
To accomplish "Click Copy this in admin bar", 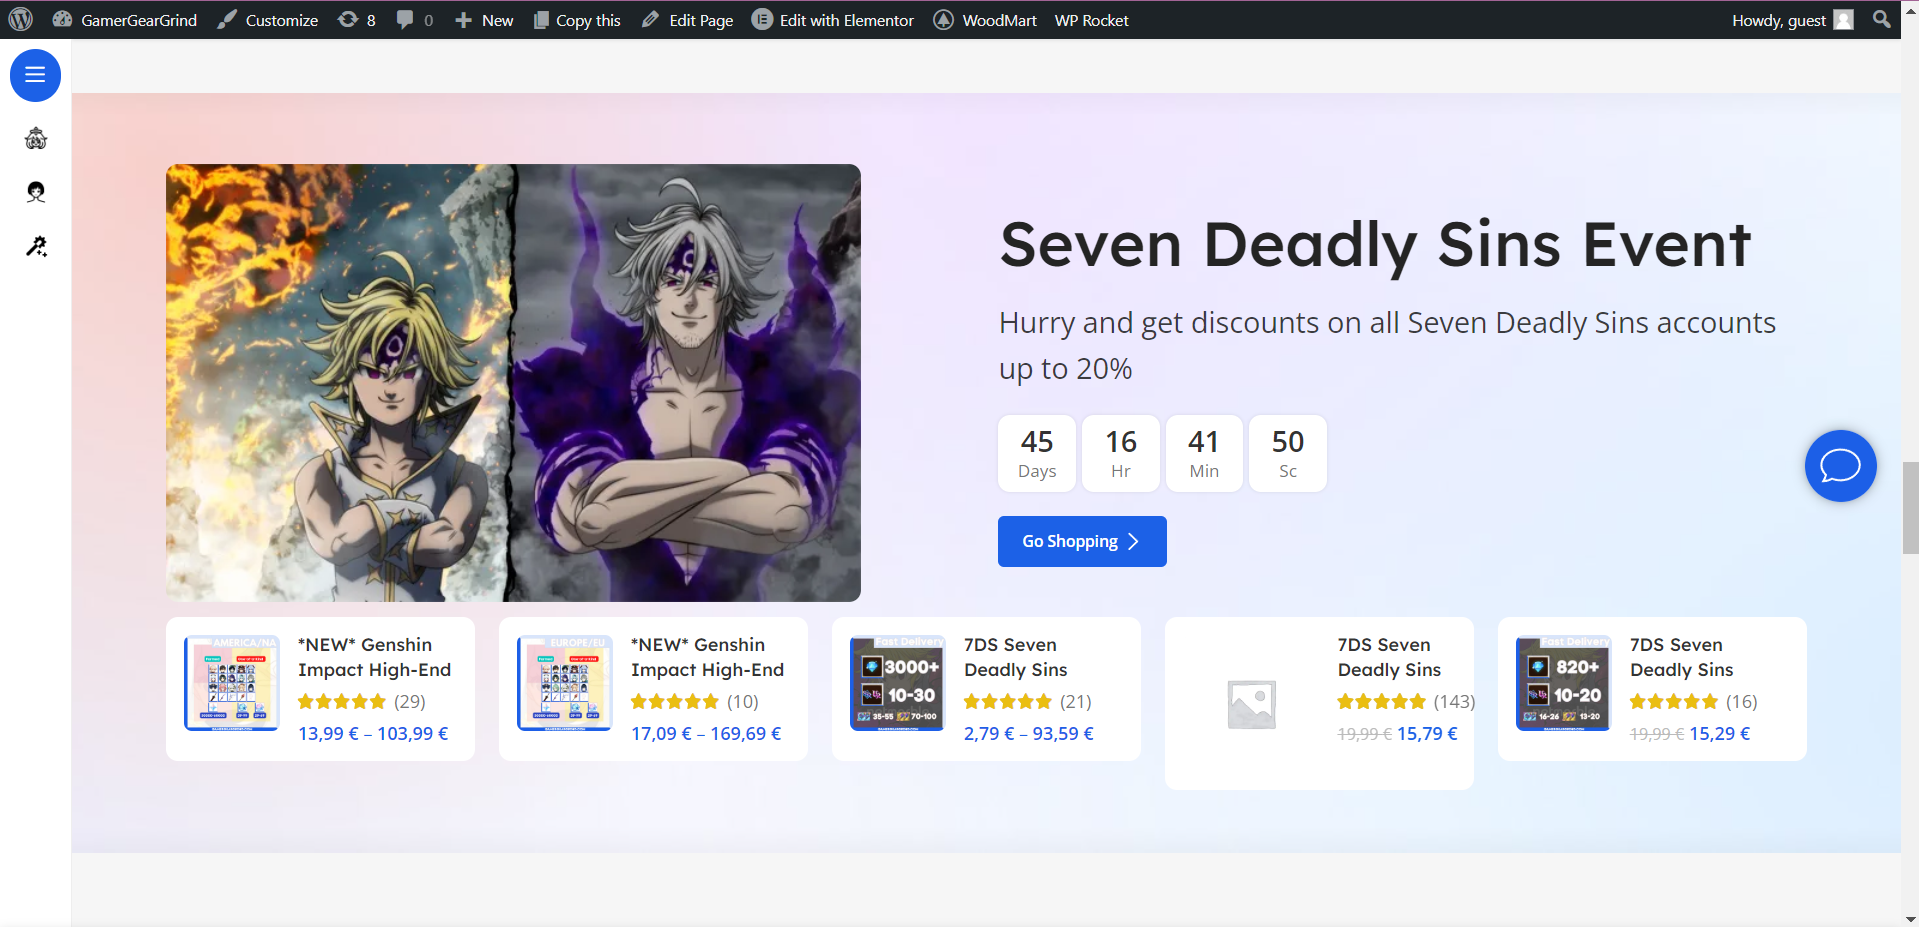I will click(x=577, y=20).
